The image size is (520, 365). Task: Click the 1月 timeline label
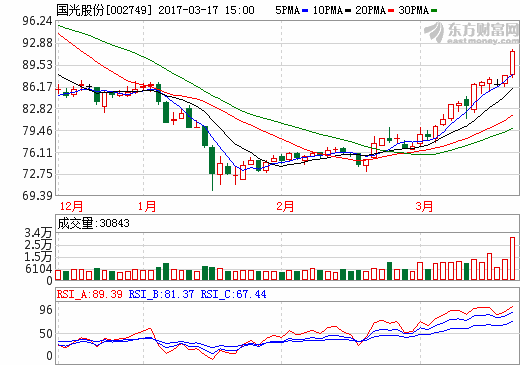point(147,206)
